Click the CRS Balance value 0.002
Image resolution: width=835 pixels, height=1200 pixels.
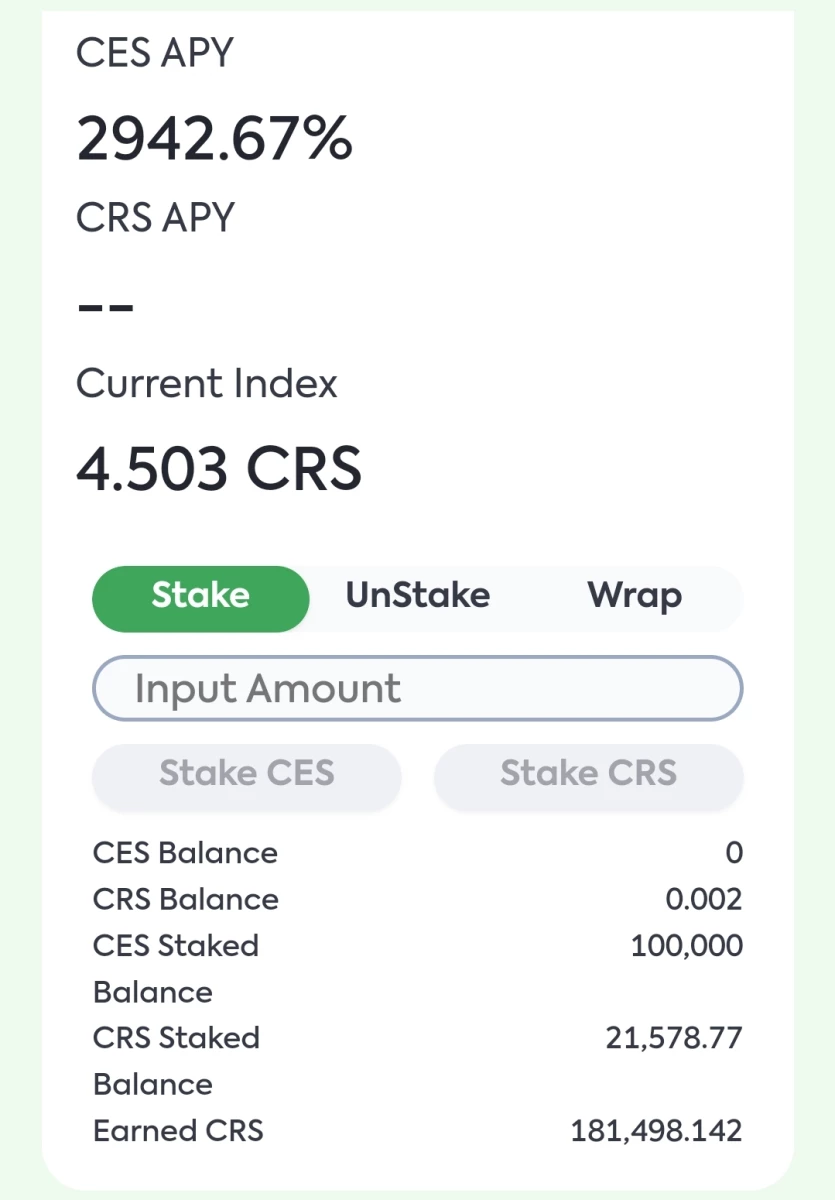point(704,899)
